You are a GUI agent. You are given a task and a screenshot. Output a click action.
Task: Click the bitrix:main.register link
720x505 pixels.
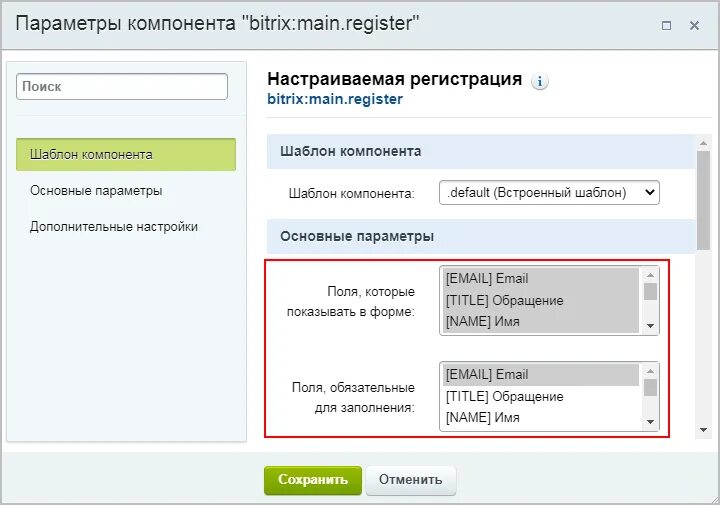click(x=335, y=99)
